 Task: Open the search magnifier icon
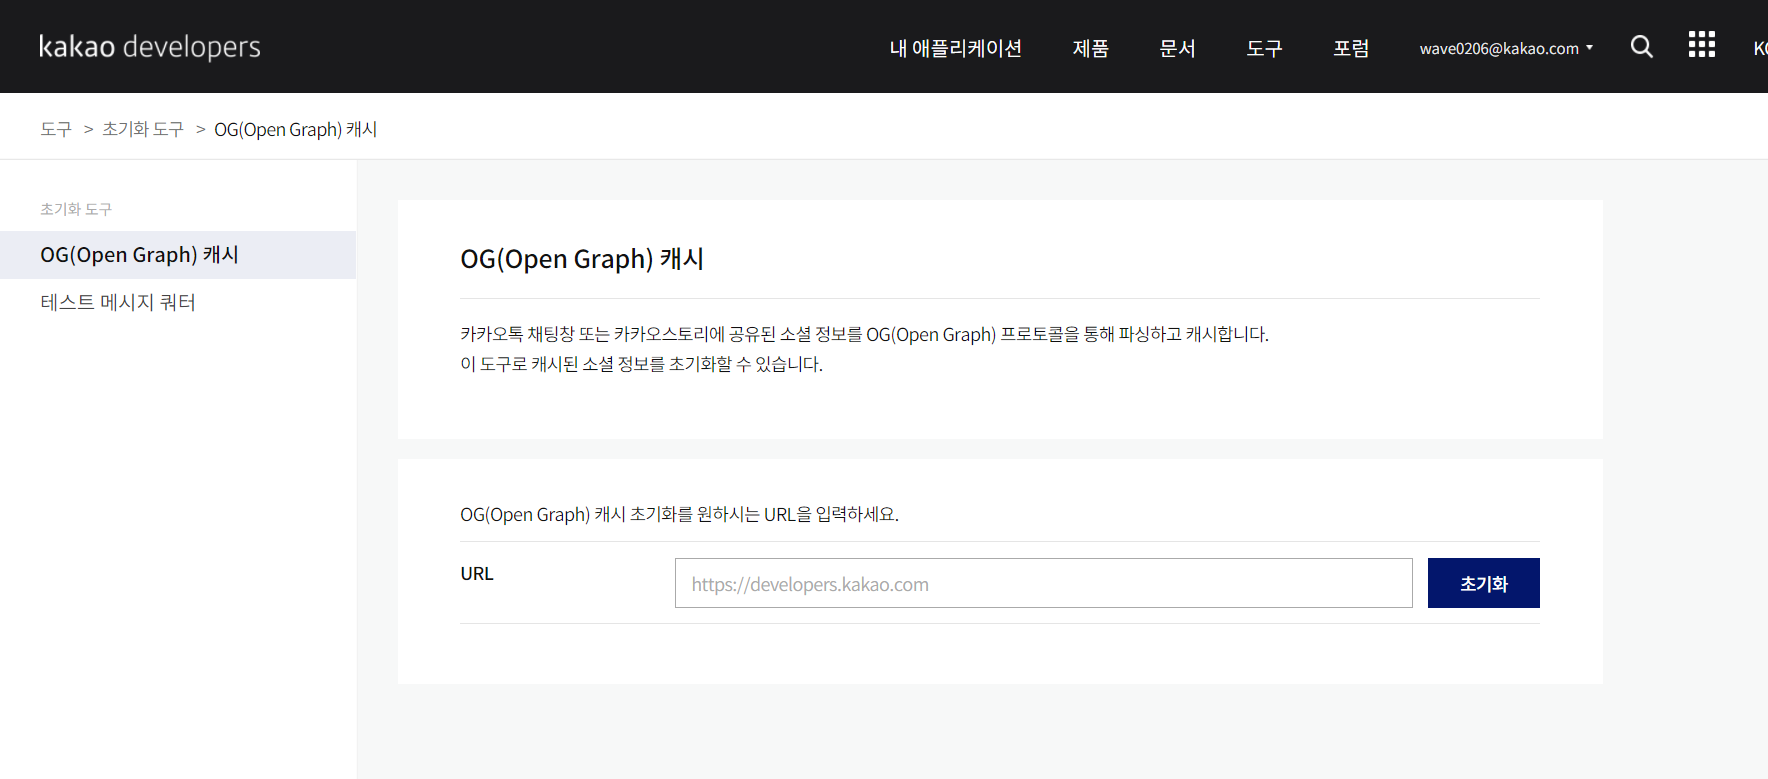[1641, 46]
